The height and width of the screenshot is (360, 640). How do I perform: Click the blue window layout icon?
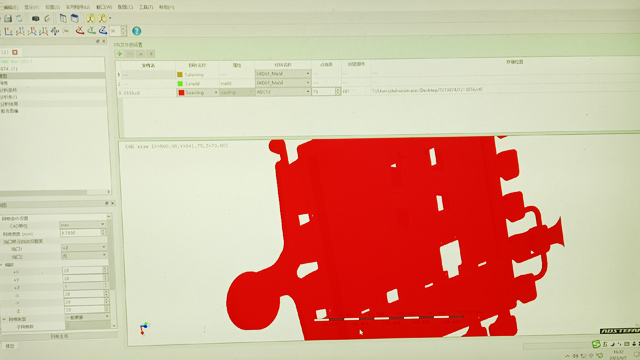tap(75, 18)
